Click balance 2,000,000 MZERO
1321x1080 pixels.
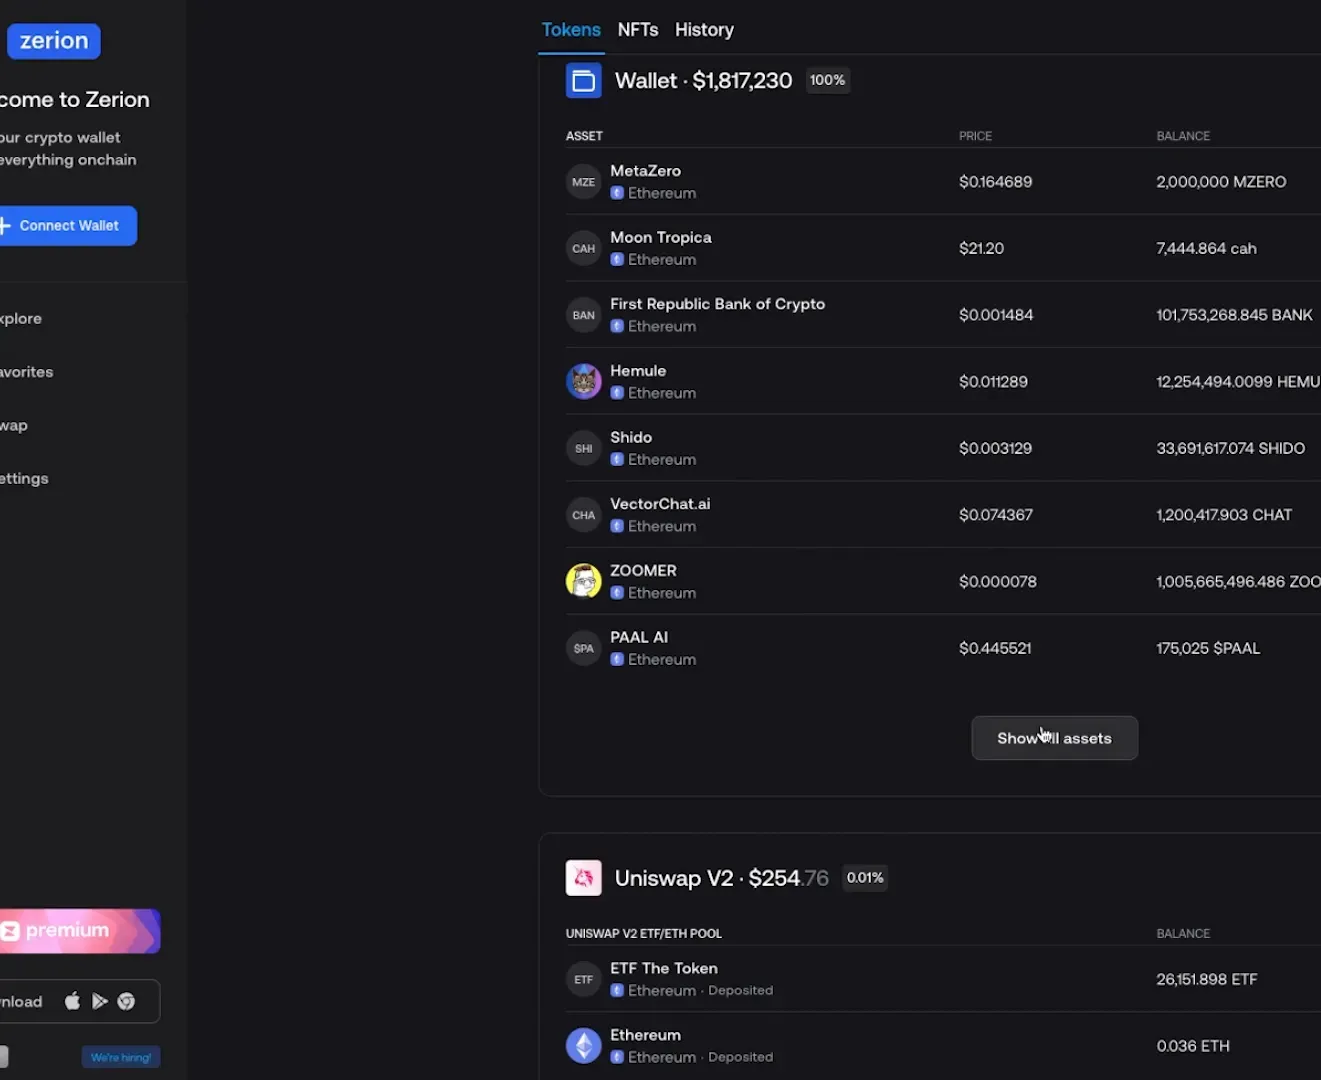coord(1221,182)
